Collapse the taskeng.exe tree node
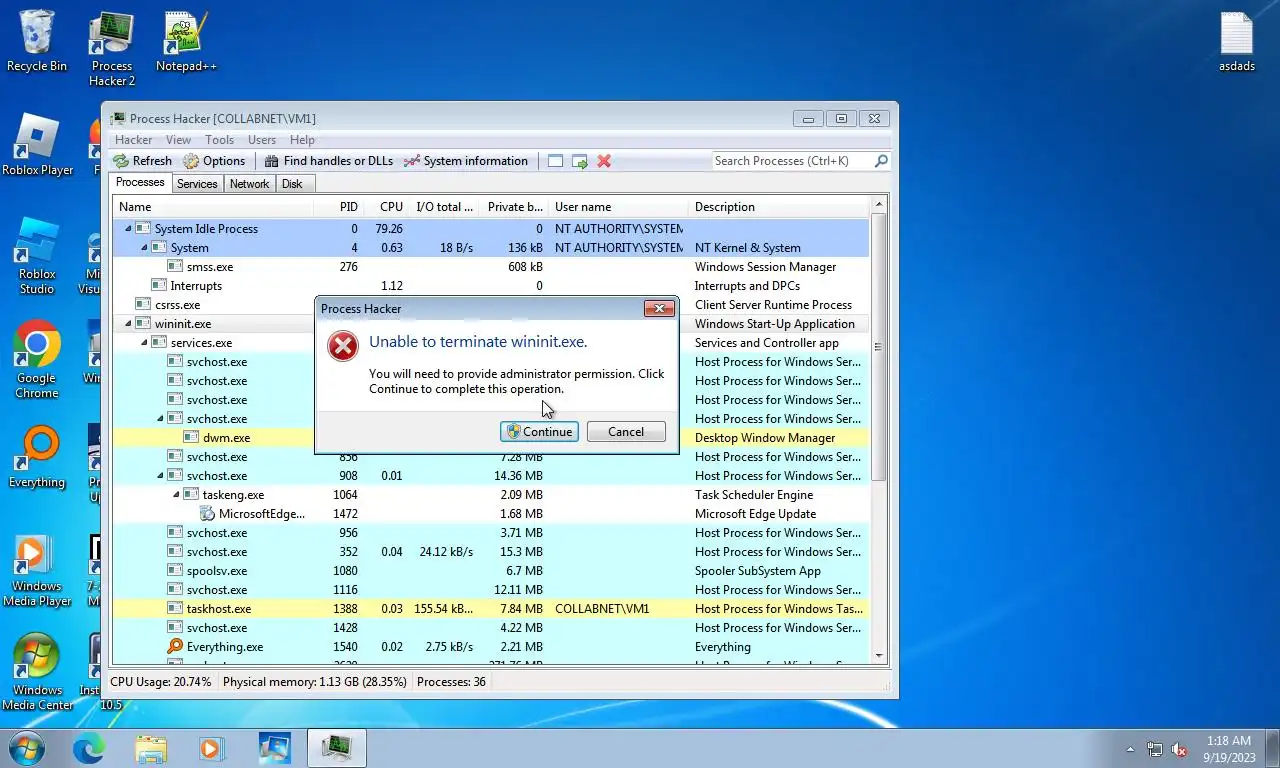The height and width of the screenshot is (768, 1280). point(176,495)
